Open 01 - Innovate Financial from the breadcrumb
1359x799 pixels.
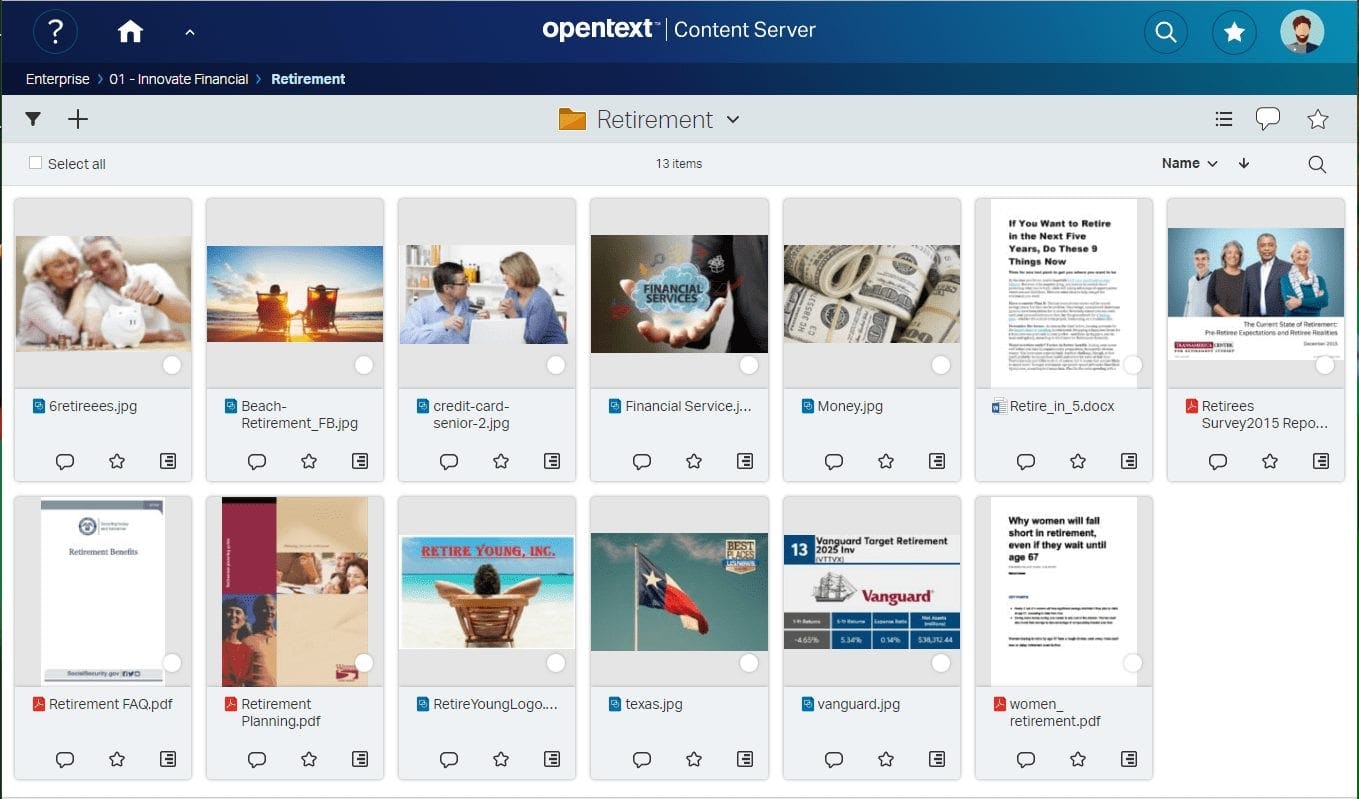[x=179, y=78]
